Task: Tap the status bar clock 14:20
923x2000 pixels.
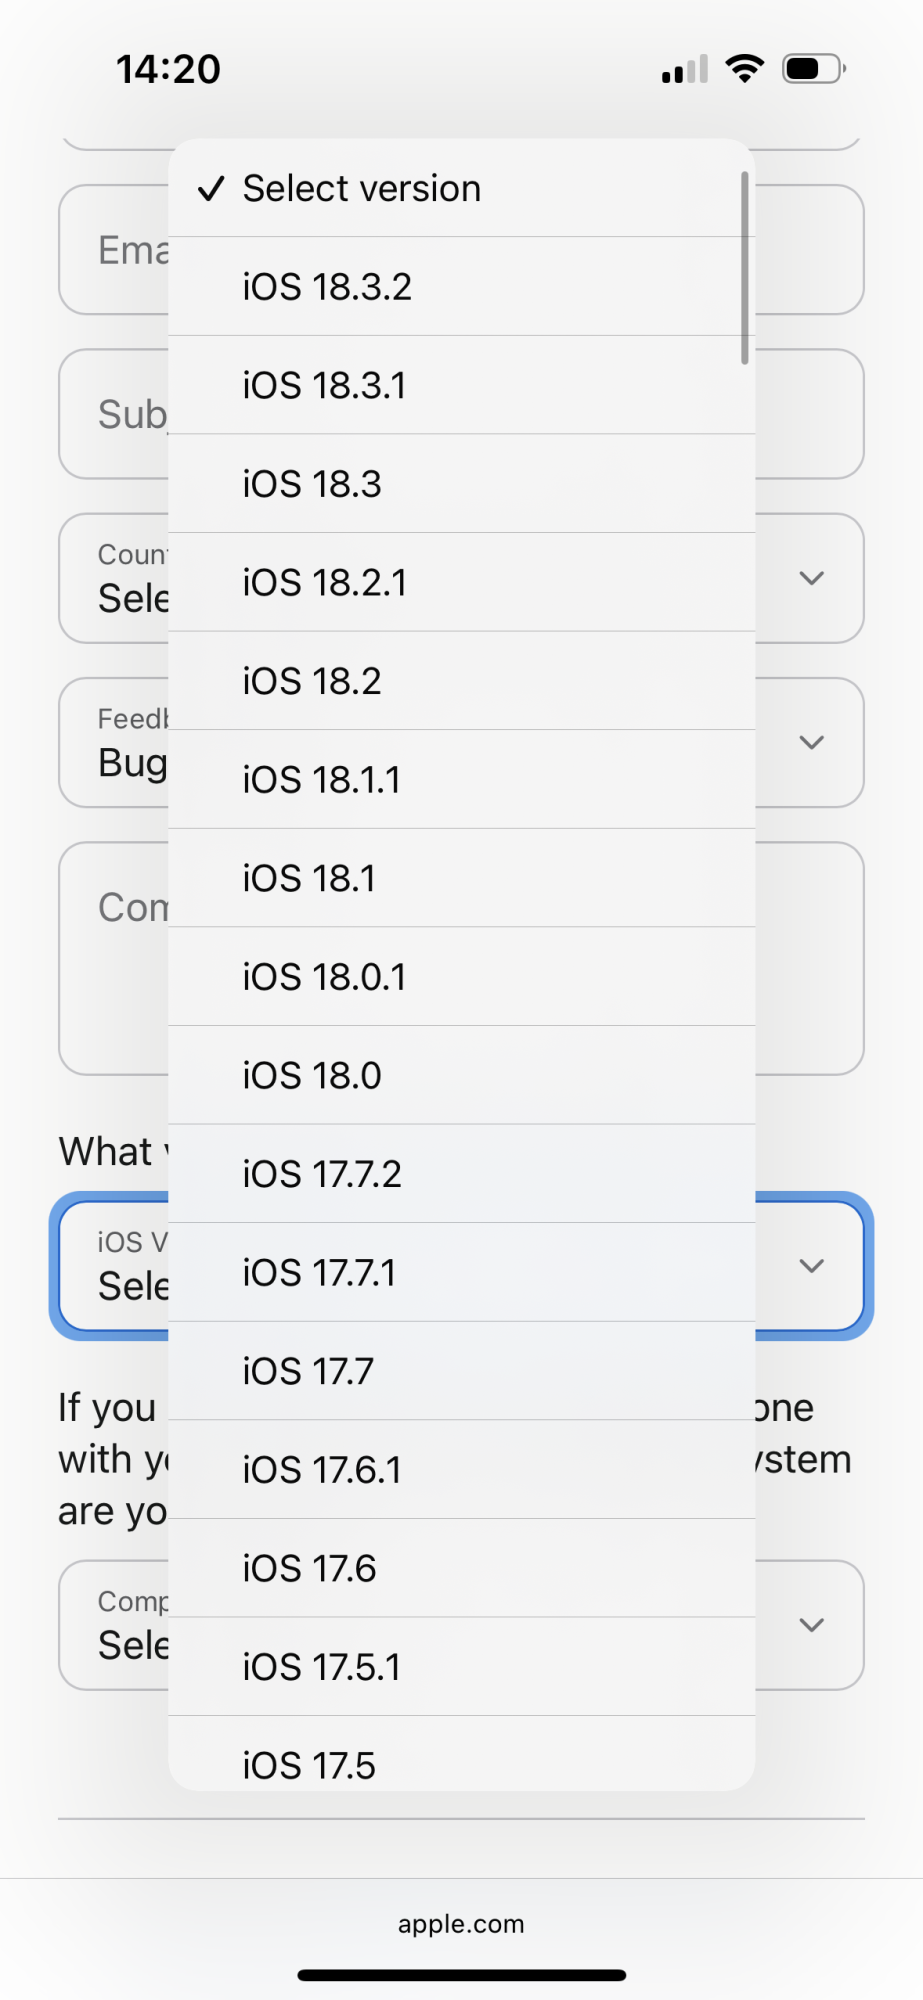Action: (x=168, y=69)
